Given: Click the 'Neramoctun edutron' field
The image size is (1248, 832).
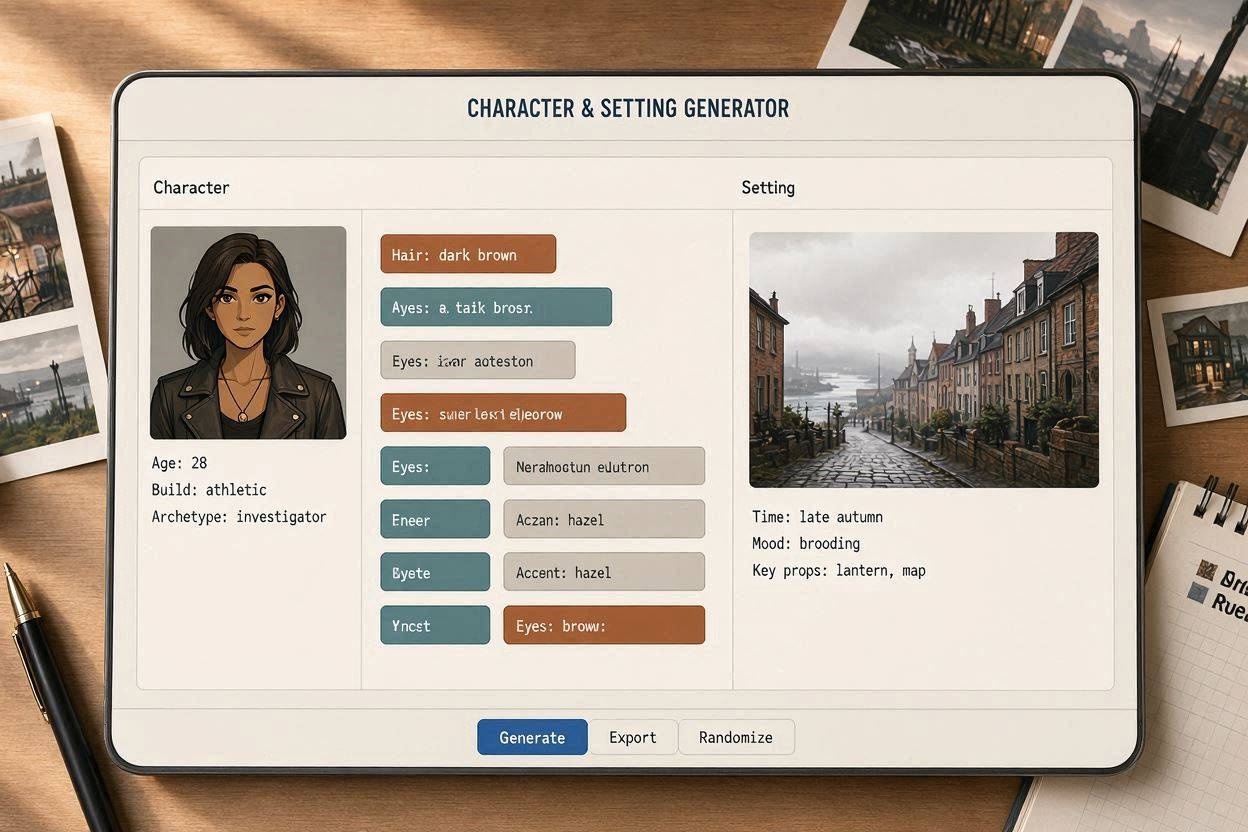Looking at the screenshot, I should pos(604,466).
